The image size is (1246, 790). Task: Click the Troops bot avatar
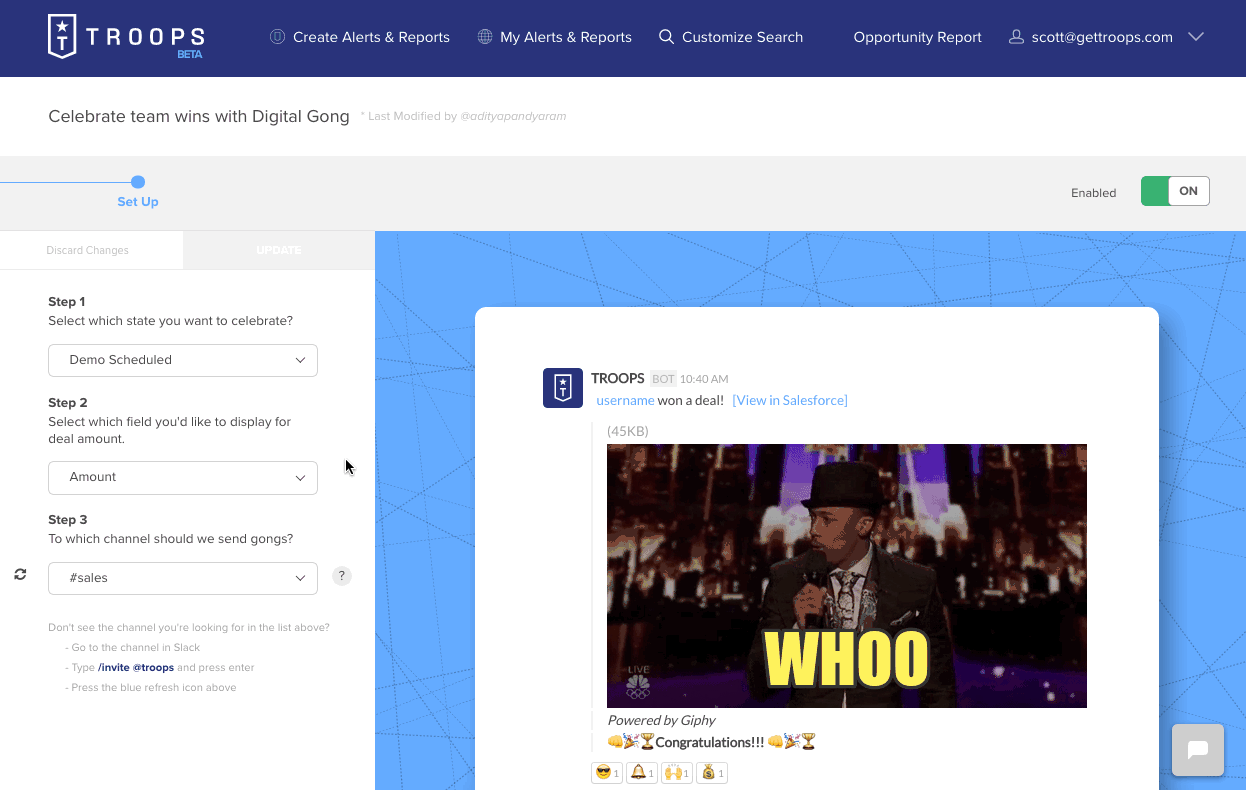563,388
